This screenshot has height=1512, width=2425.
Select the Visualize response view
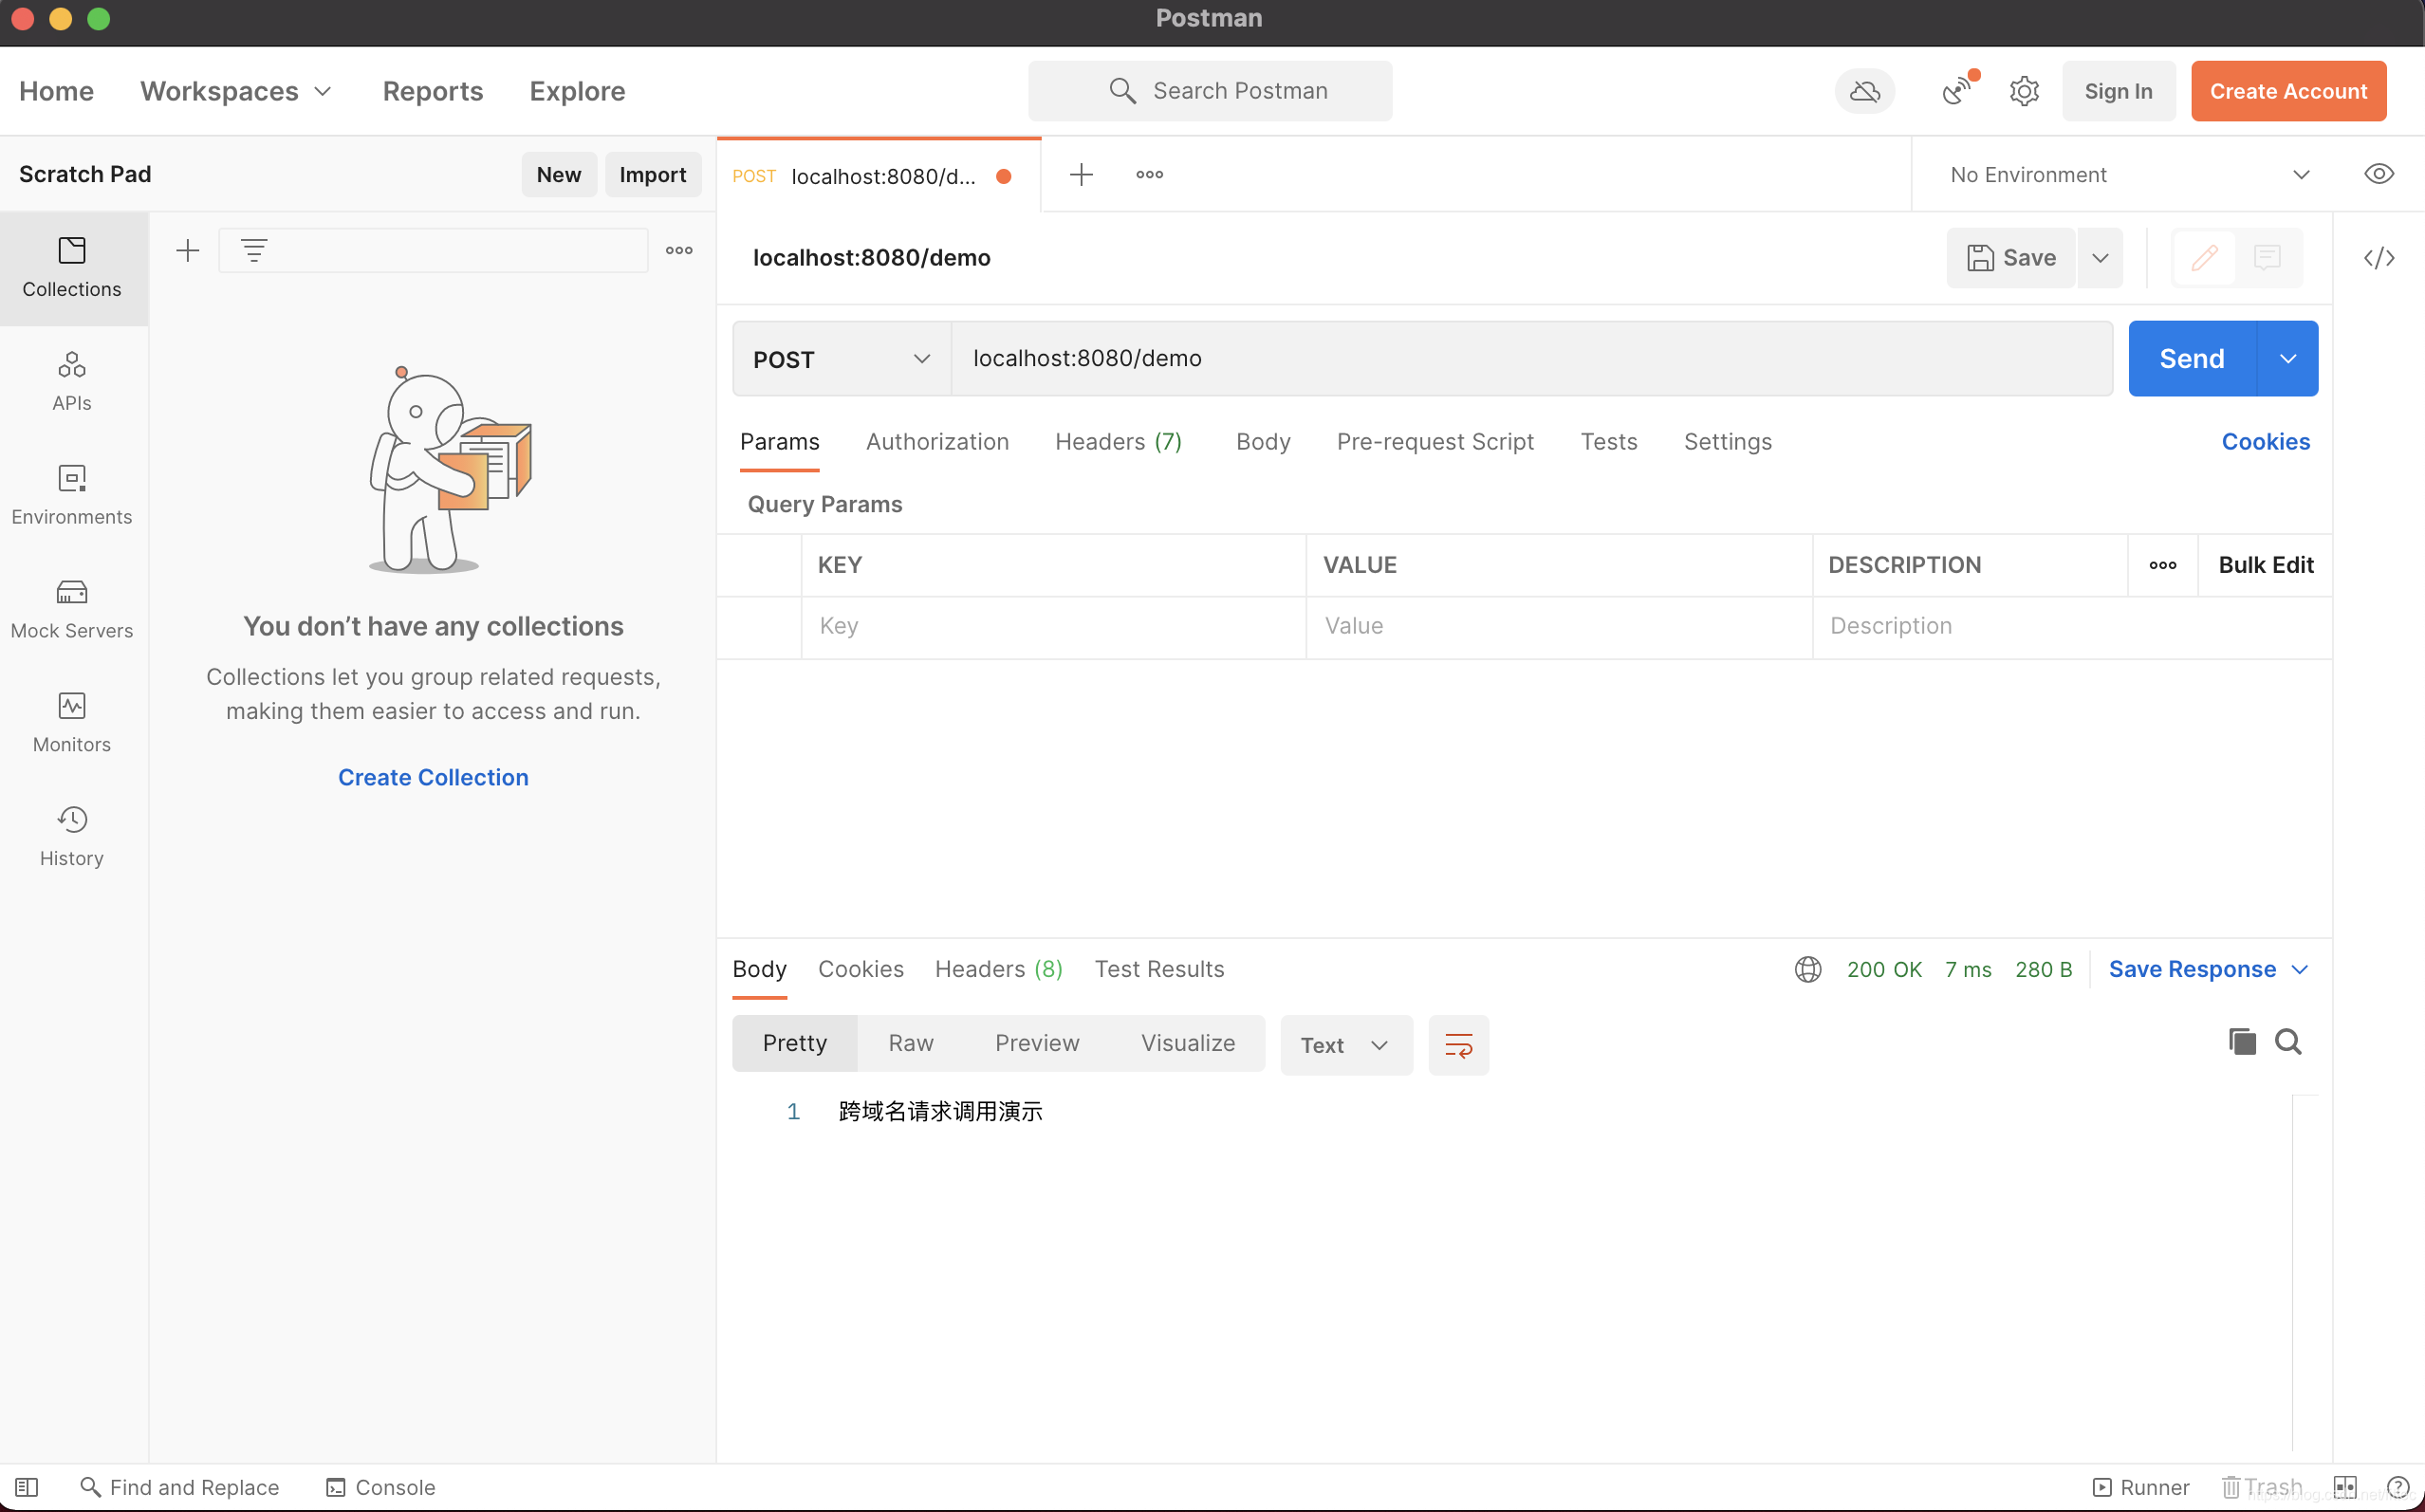click(x=1188, y=1043)
